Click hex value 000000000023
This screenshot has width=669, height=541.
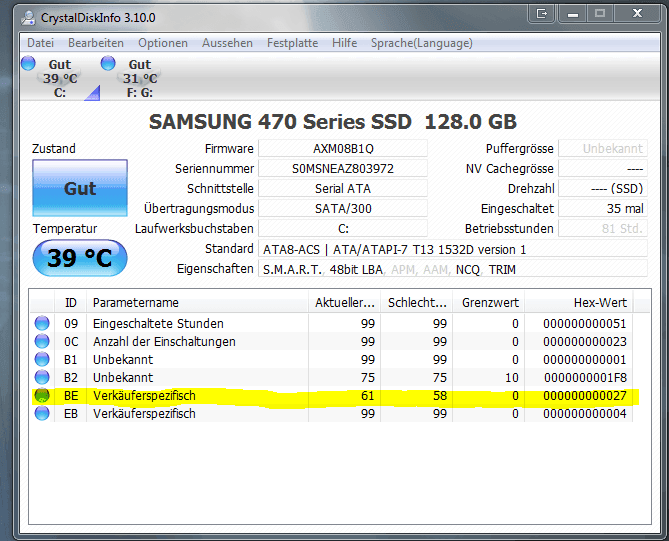pos(585,342)
